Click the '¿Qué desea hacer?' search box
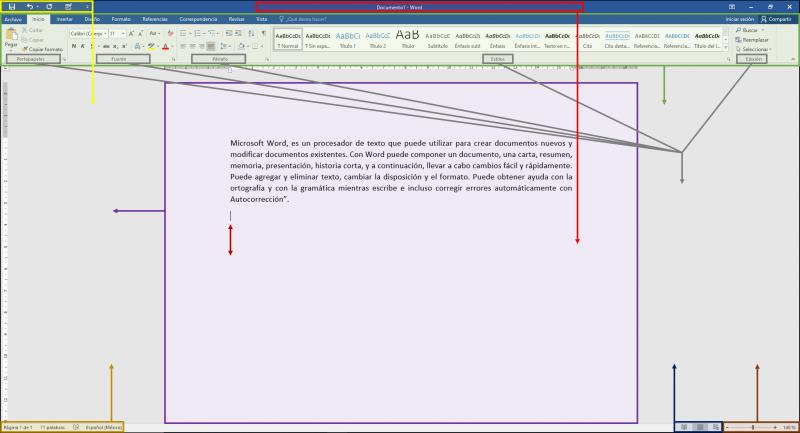The image size is (800, 433). (302, 19)
